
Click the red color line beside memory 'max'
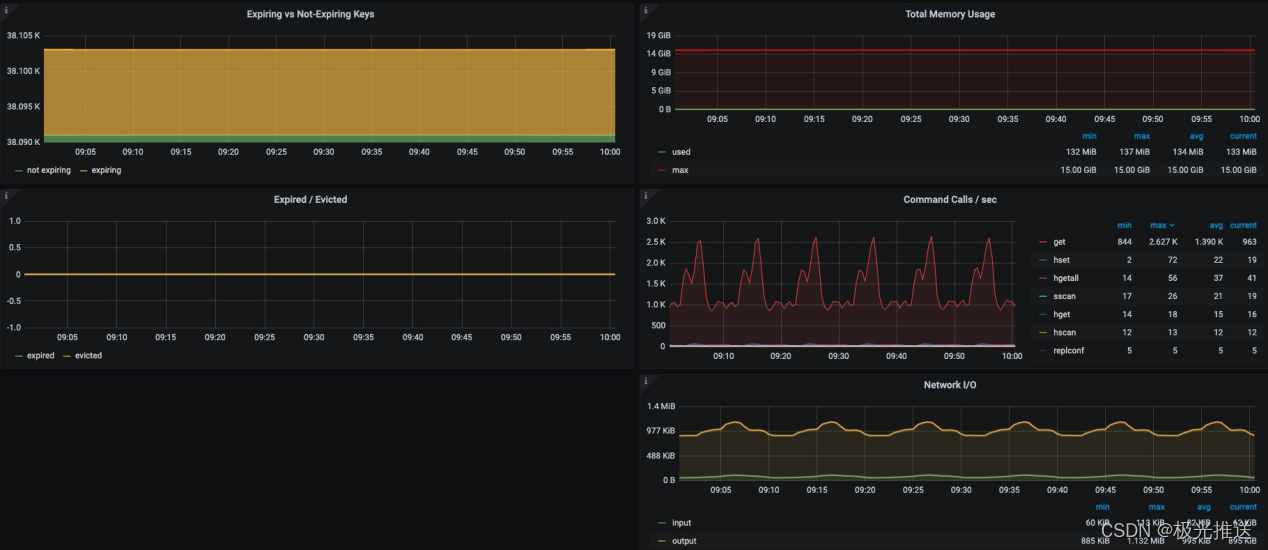[661, 171]
